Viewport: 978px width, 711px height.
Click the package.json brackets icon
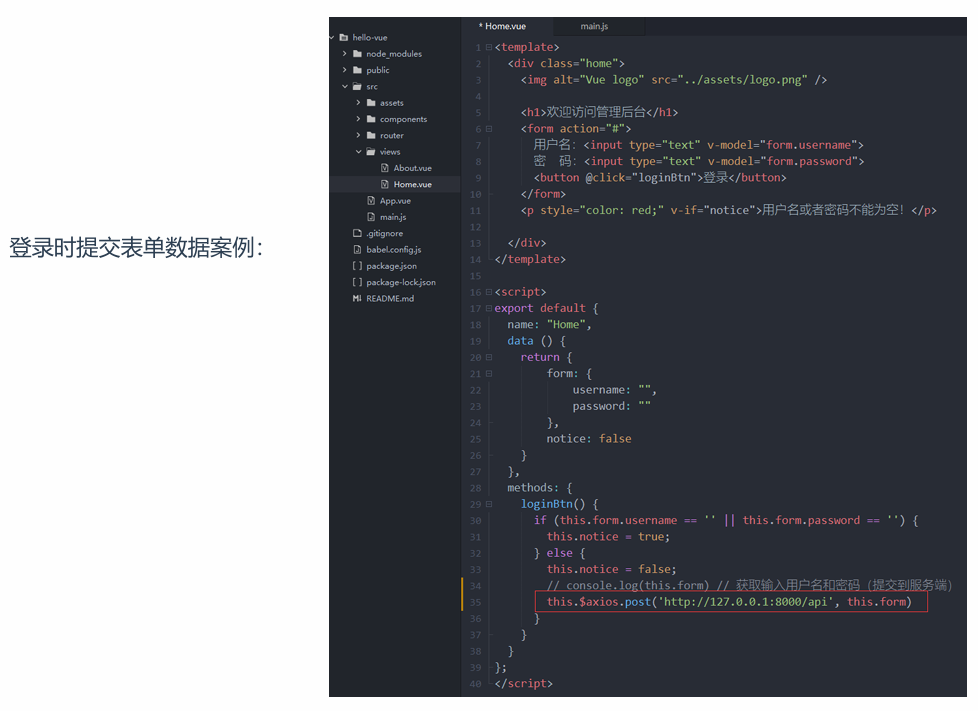click(357, 266)
